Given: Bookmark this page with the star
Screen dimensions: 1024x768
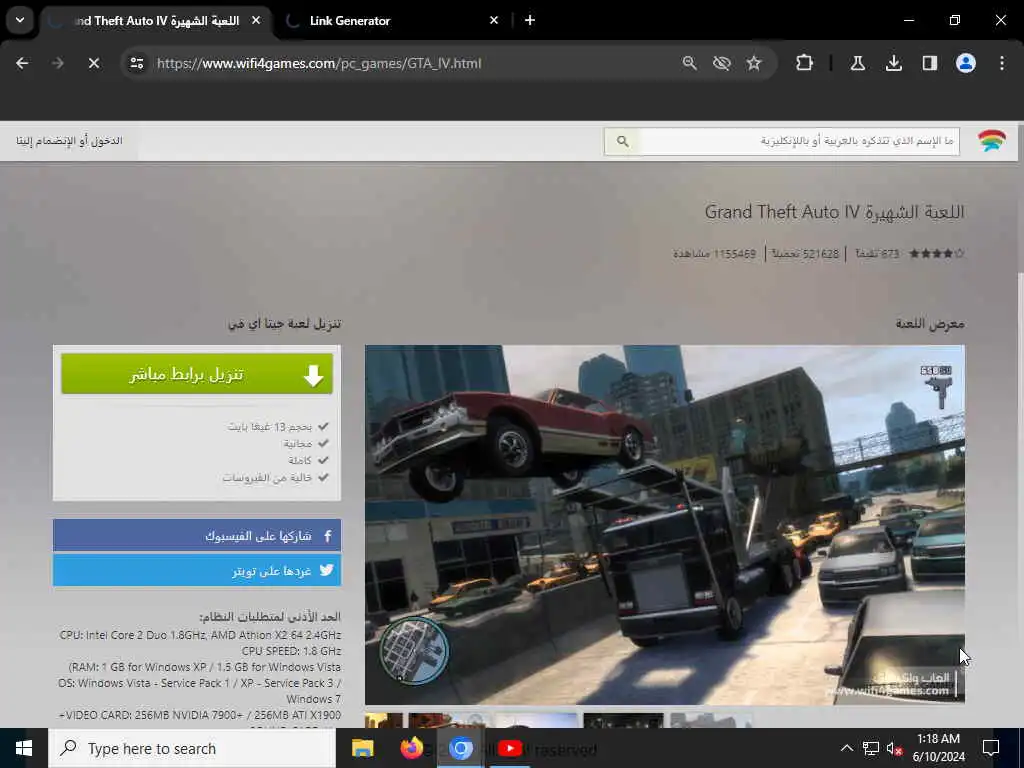Looking at the screenshot, I should click(x=754, y=63).
